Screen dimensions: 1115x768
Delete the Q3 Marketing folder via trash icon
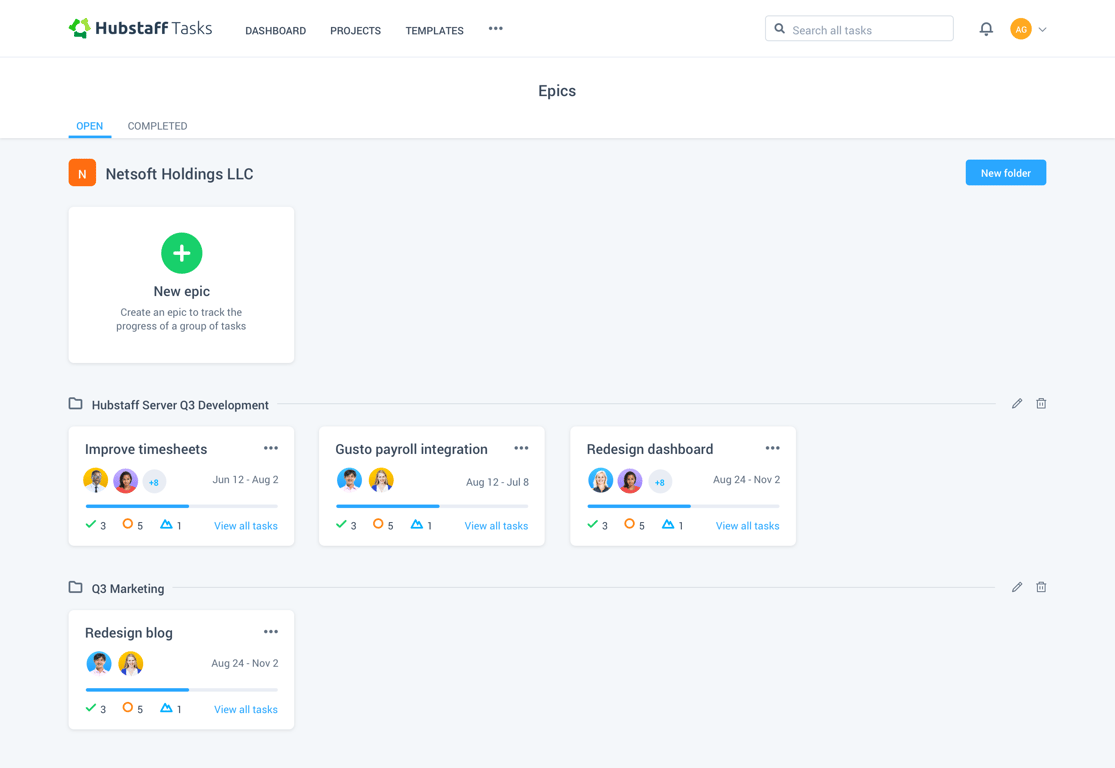(1041, 587)
